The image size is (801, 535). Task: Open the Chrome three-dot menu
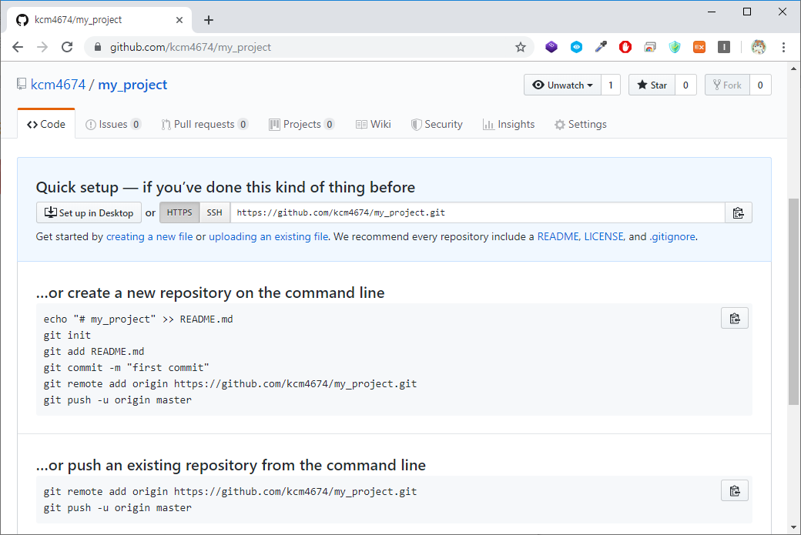pyautogui.click(x=784, y=47)
